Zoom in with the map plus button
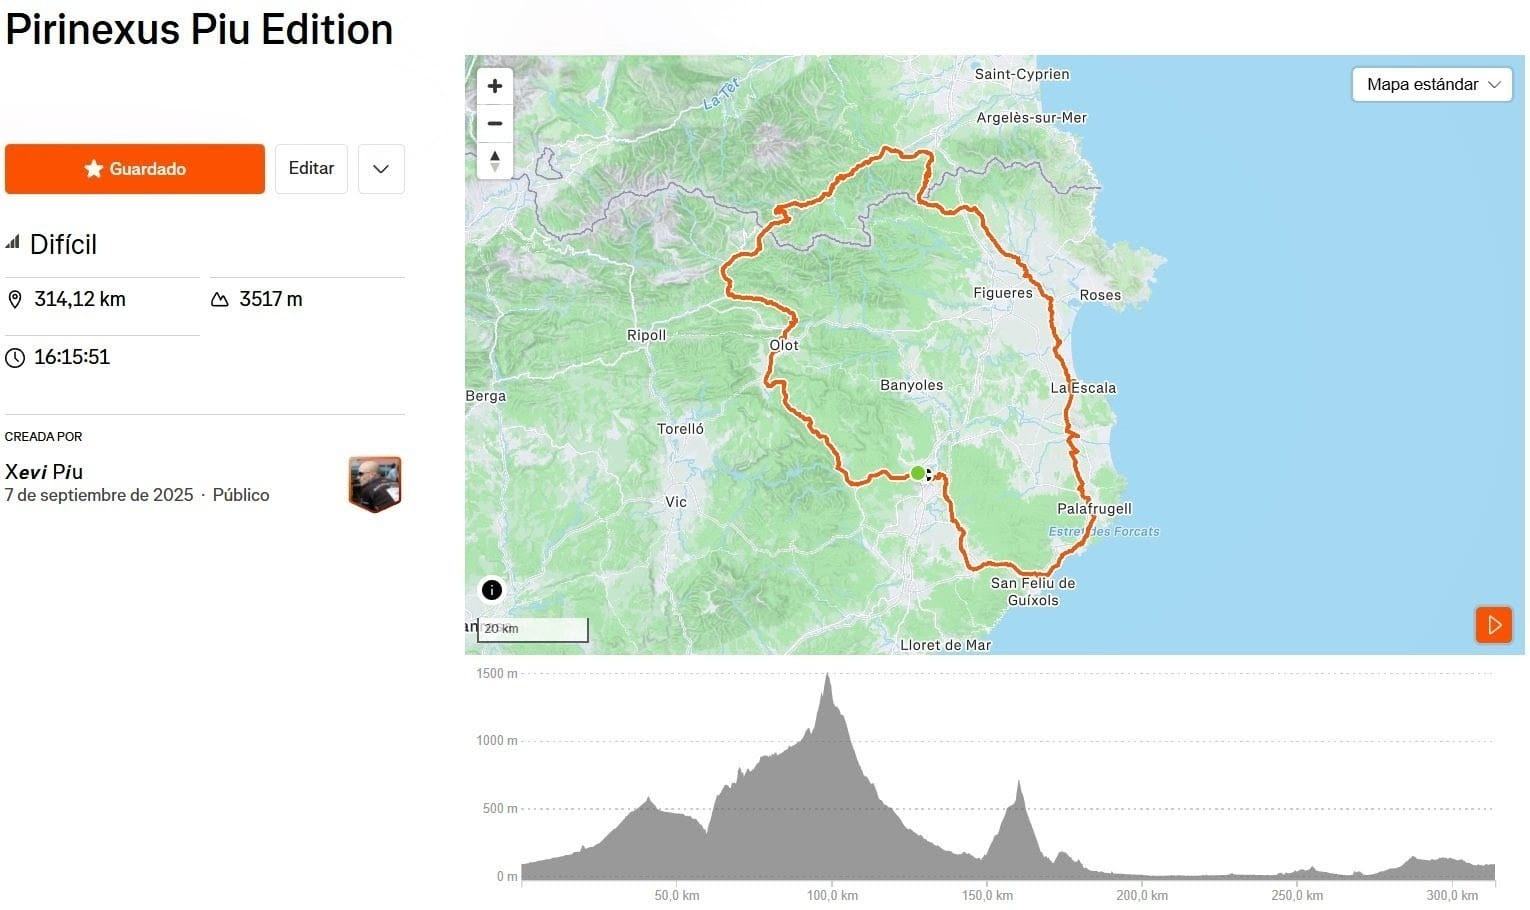1530x910 pixels. (494, 86)
